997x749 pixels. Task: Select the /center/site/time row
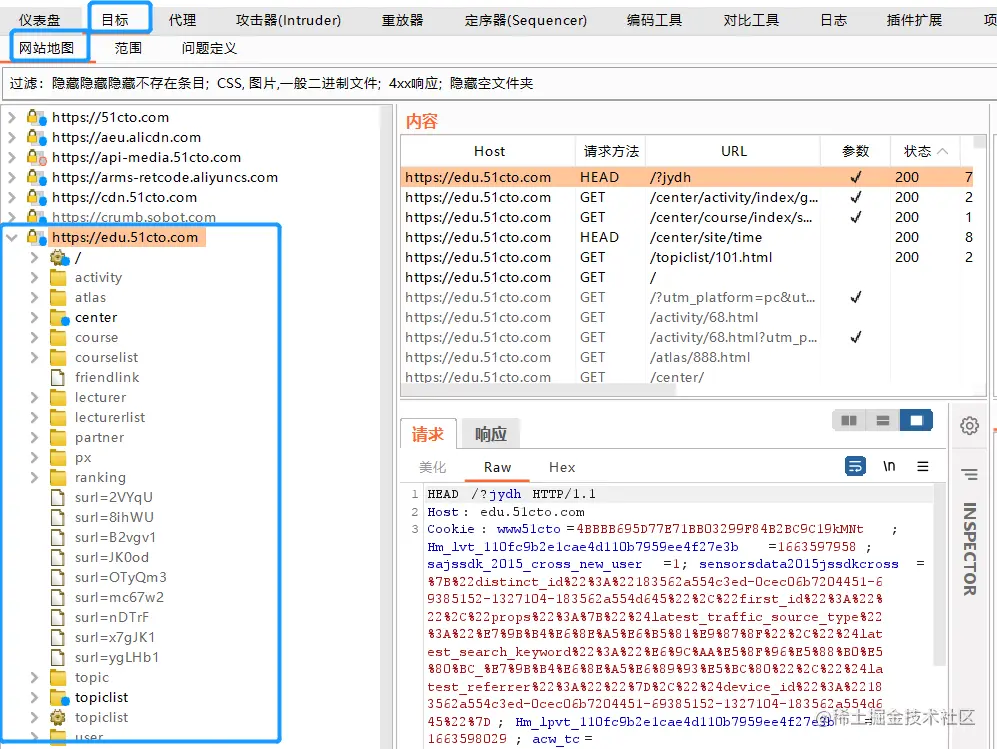click(687, 238)
